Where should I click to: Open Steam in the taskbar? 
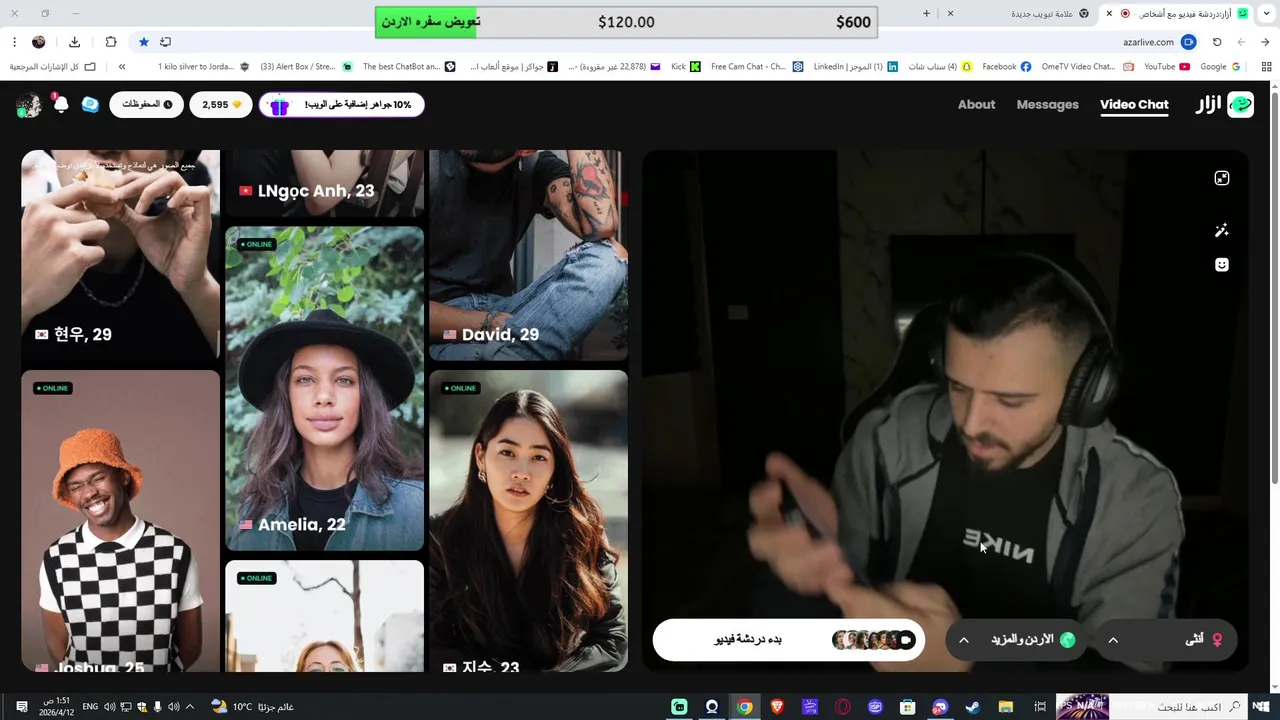pyautogui.click(x=973, y=707)
